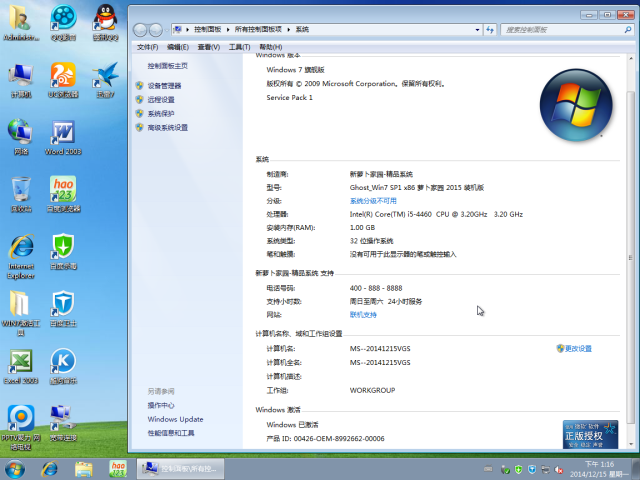Image resolution: width=640 pixels, height=480 pixels.
Task: Expand arrow after 控制面板 in breadcrumb
Action: (x=228, y=29)
